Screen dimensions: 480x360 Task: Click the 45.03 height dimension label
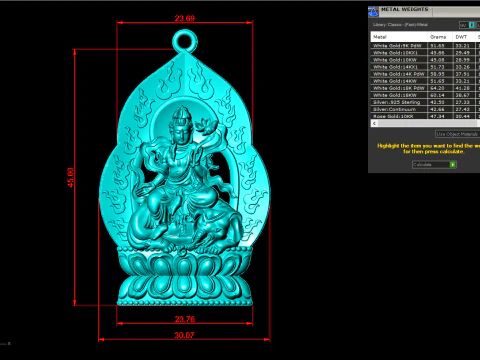pos(70,177)
